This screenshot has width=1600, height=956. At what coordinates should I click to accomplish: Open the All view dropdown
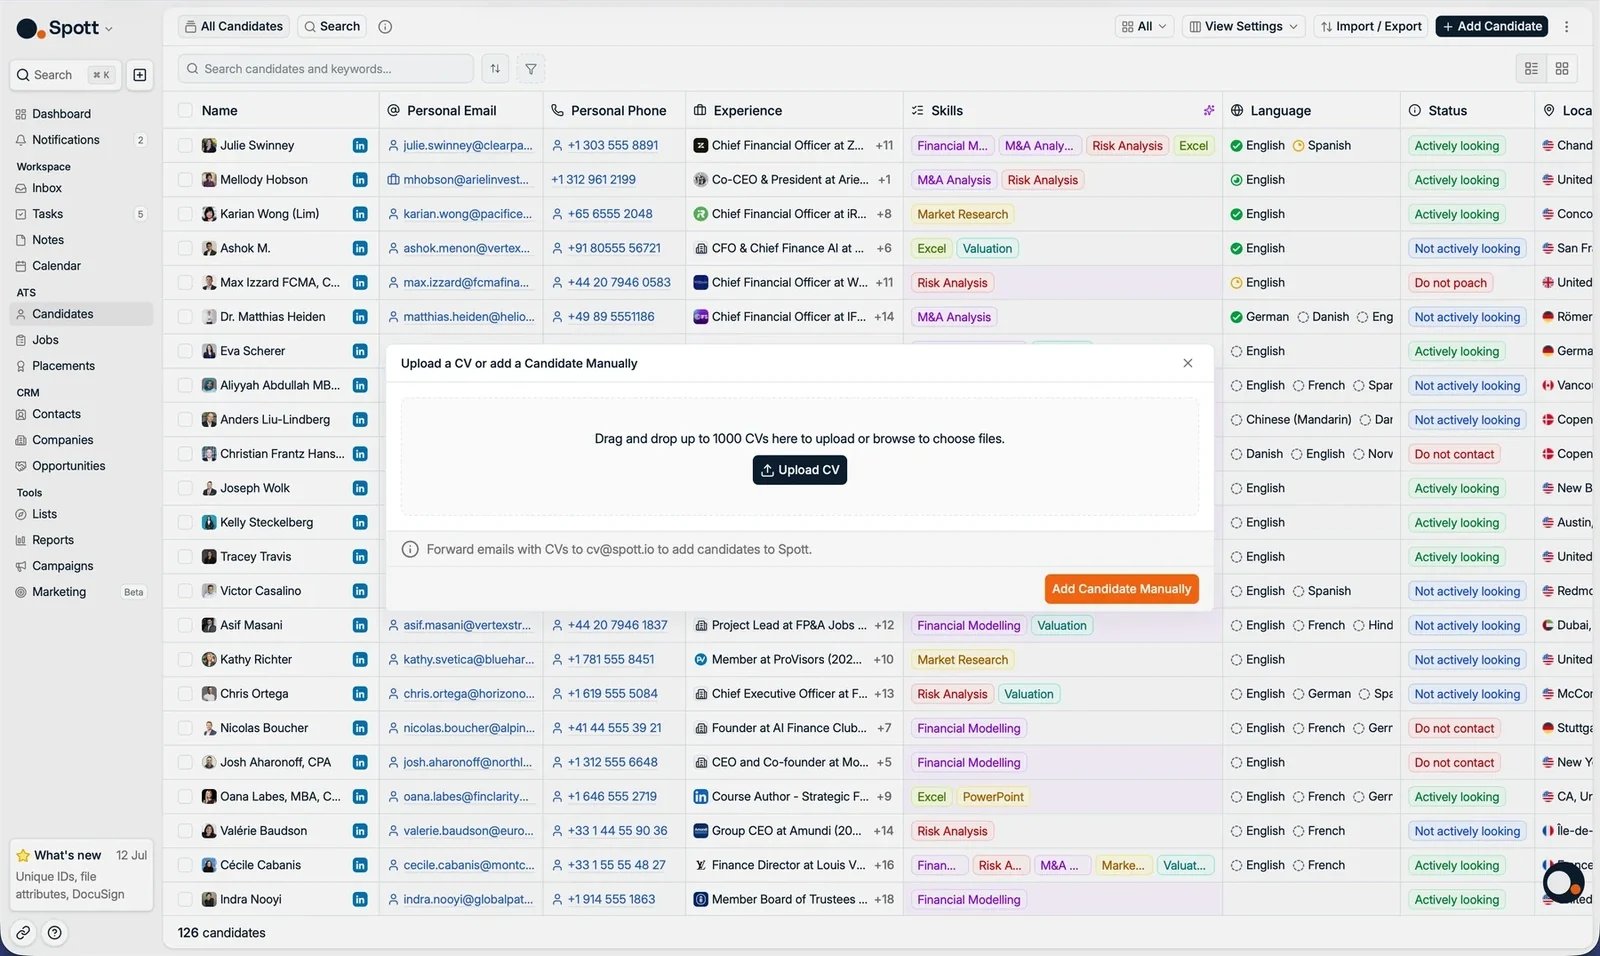1144,27
